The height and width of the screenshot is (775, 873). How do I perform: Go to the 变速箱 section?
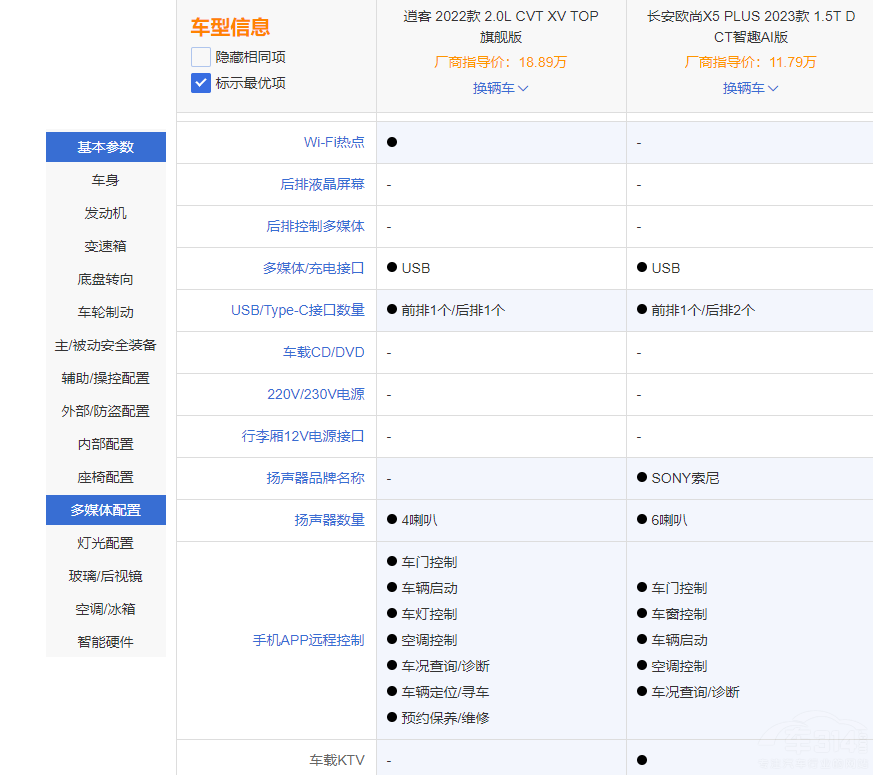point(105,245)
